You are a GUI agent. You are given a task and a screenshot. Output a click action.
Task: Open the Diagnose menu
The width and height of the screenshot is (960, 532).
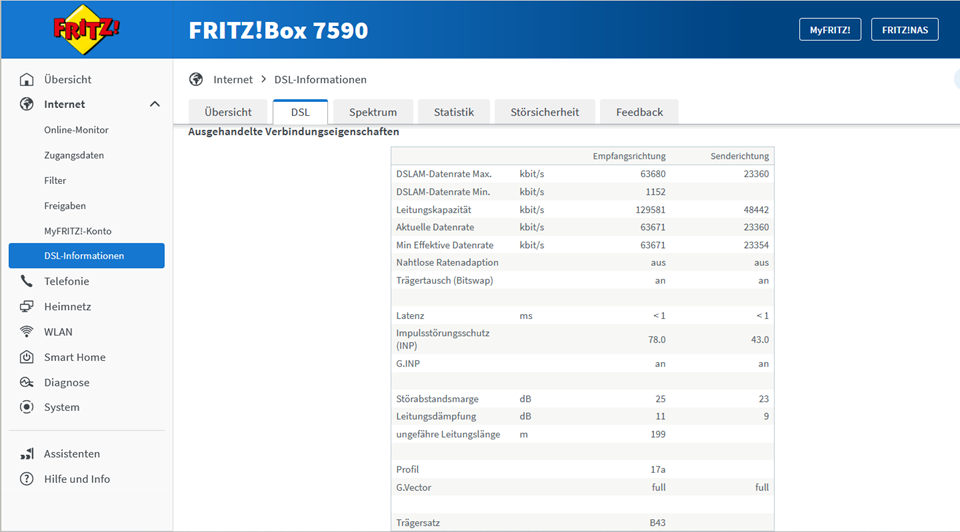[x=67, y=382]
